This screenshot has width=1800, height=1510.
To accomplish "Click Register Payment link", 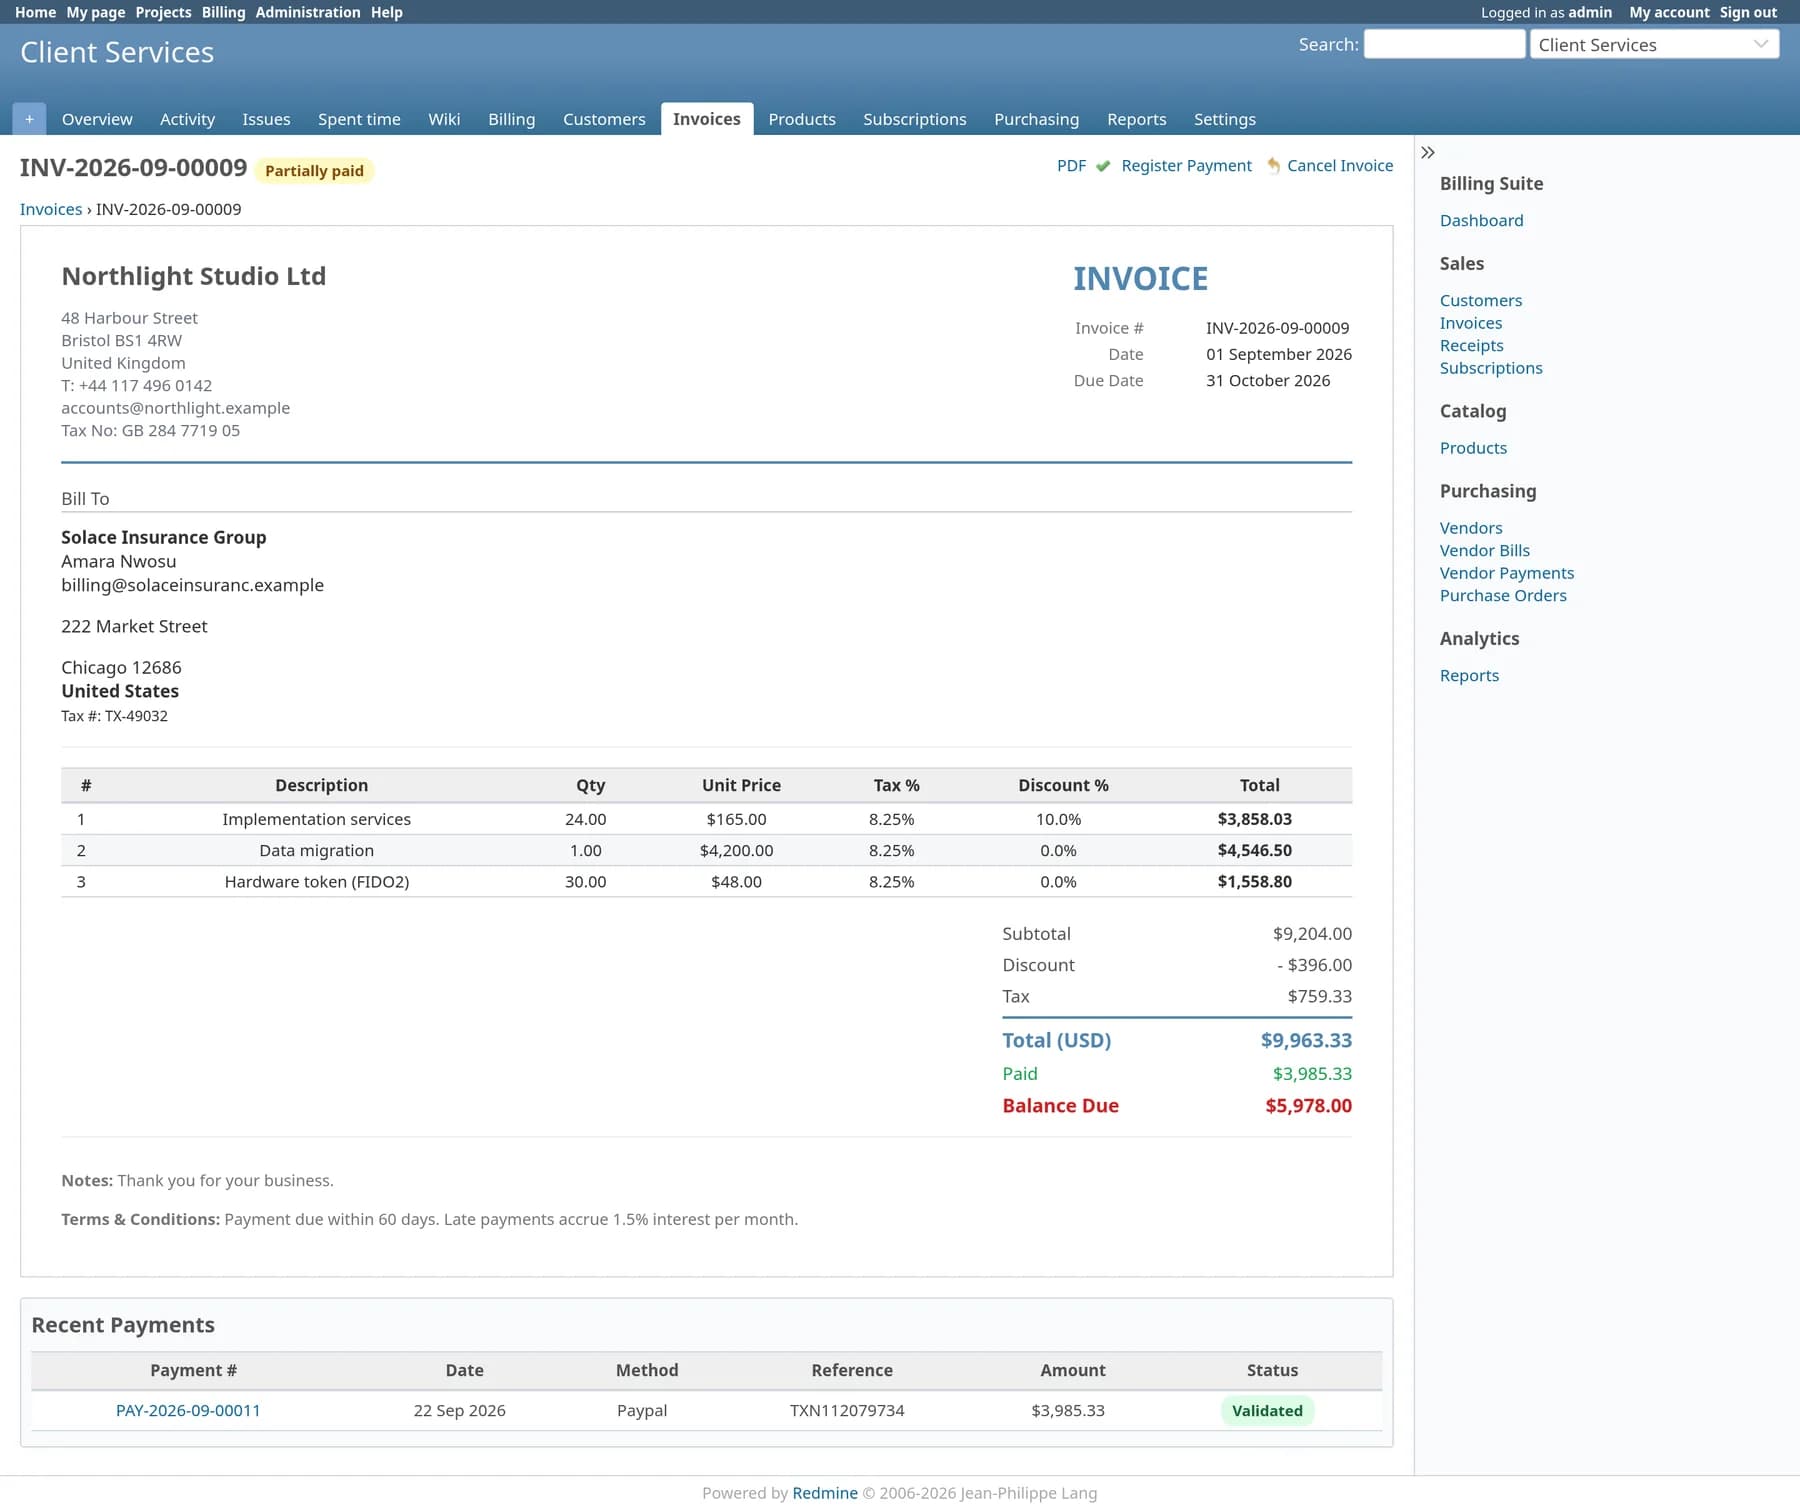I will [1186, 166].
